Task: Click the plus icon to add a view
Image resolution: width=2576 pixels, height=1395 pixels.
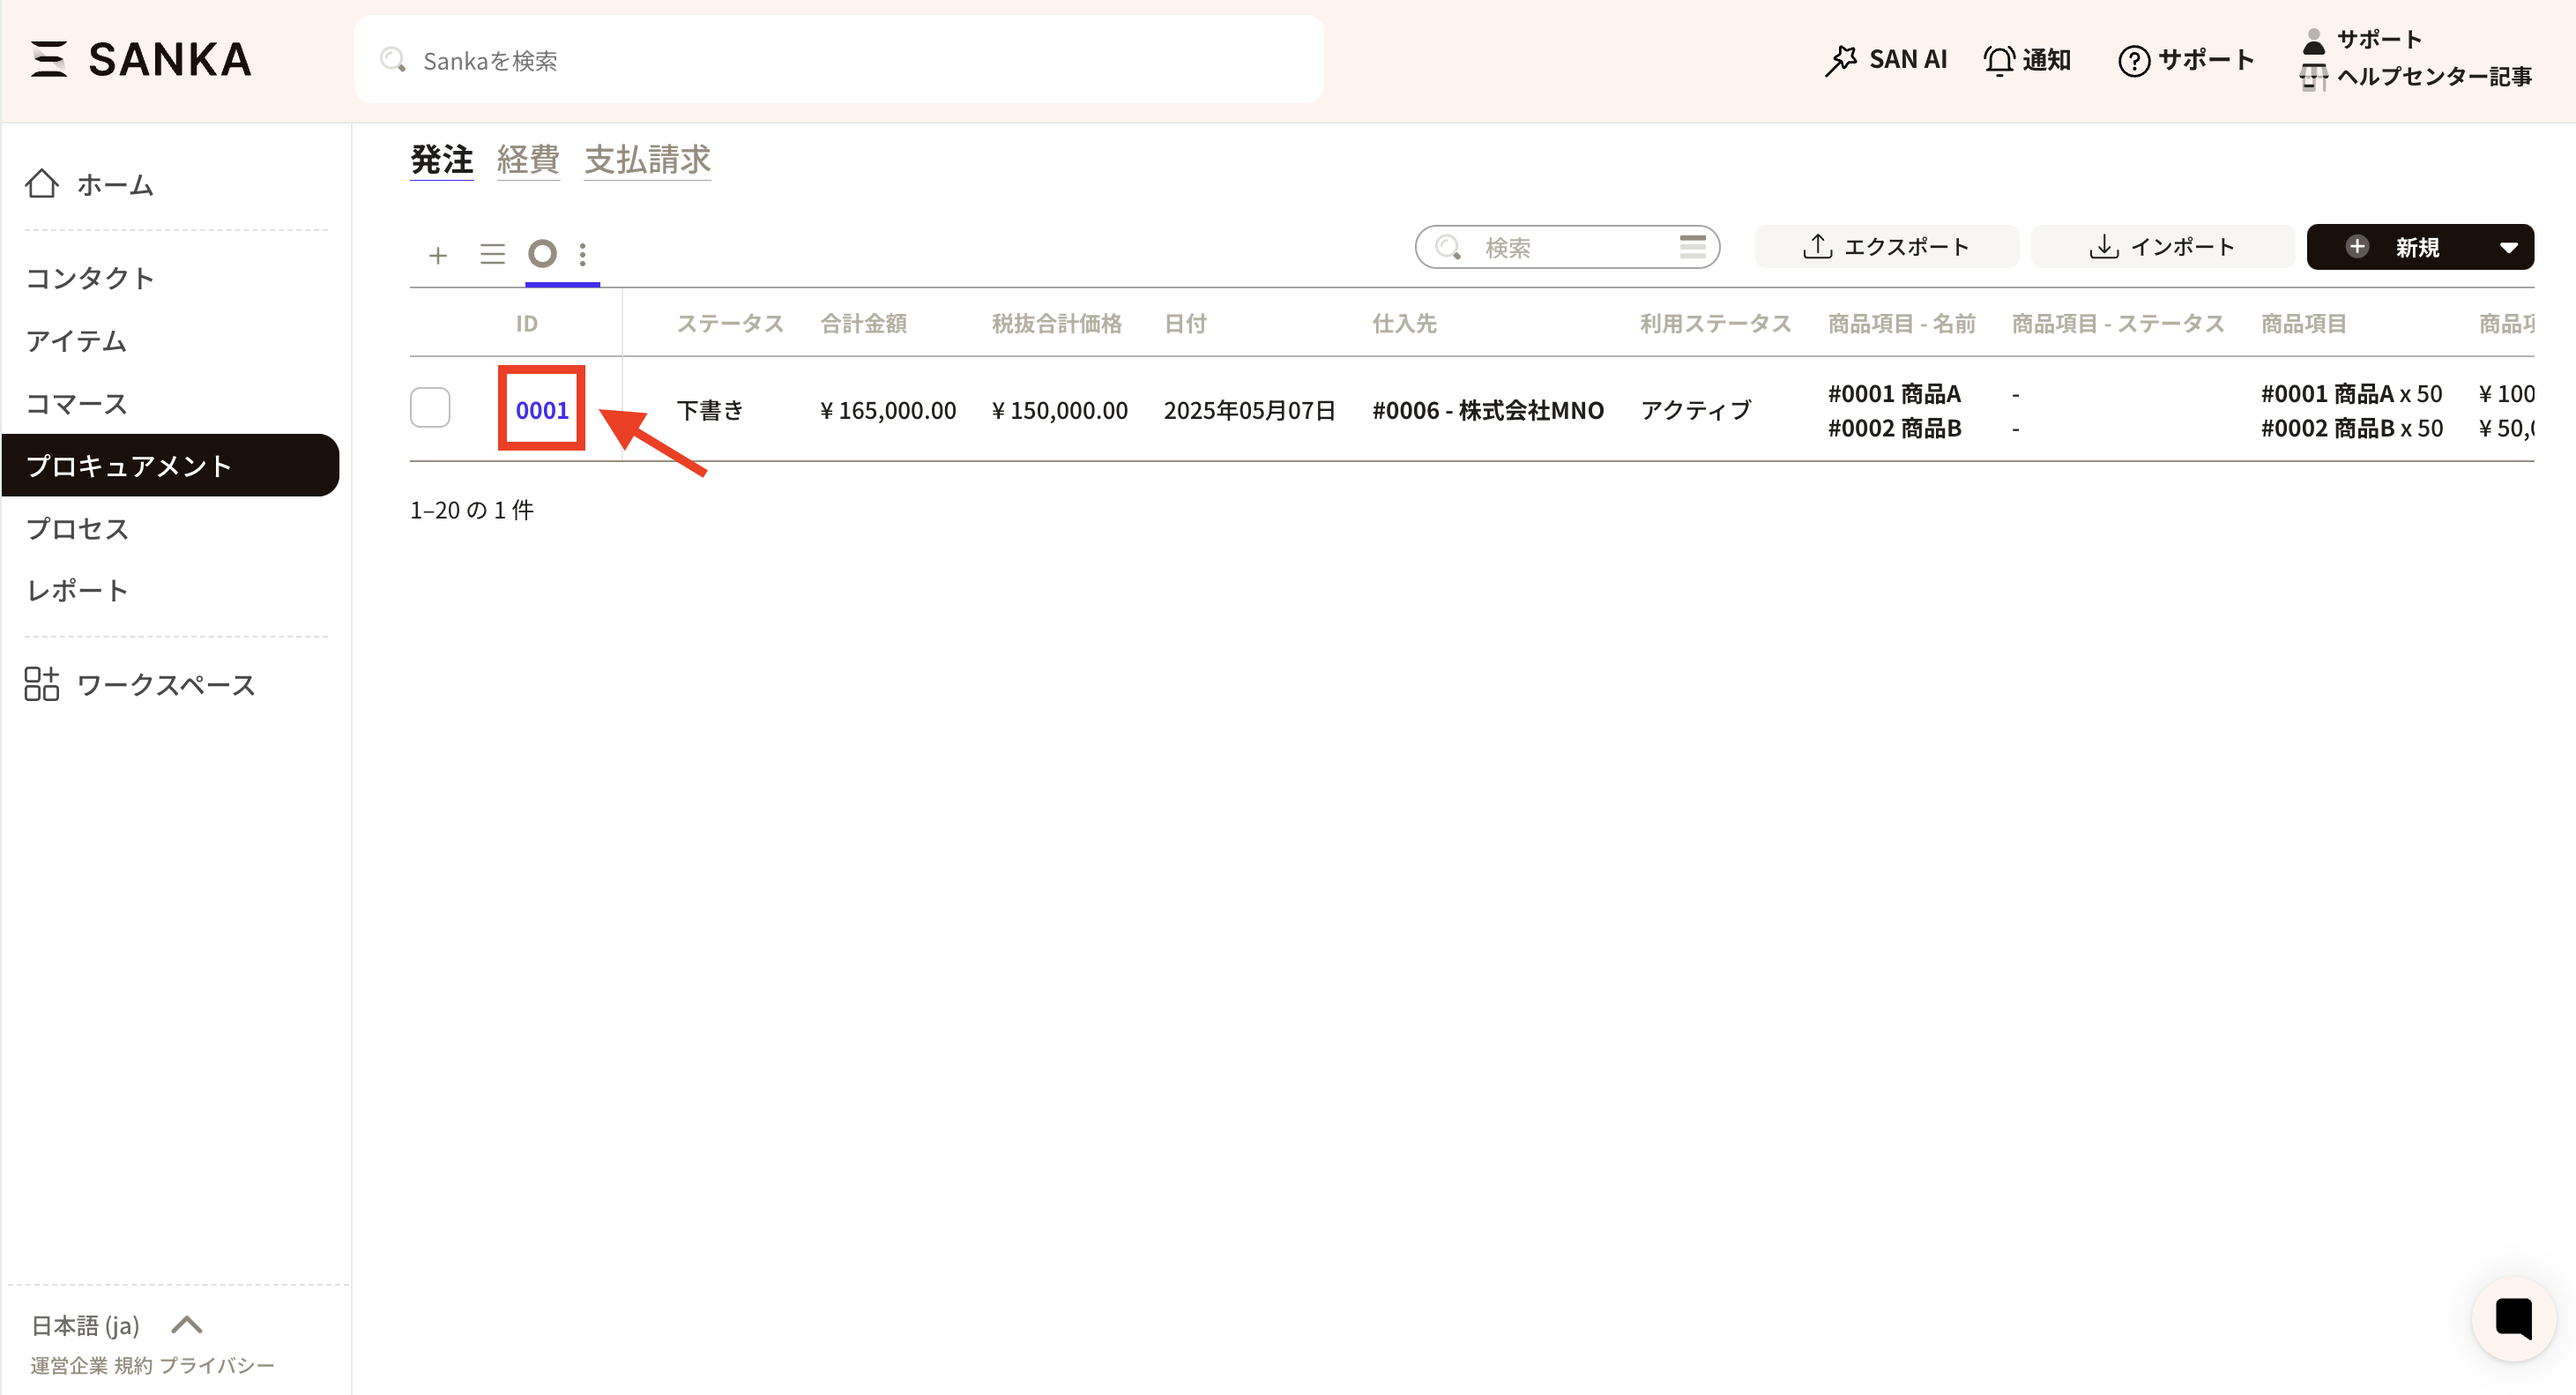Action: 437,255
